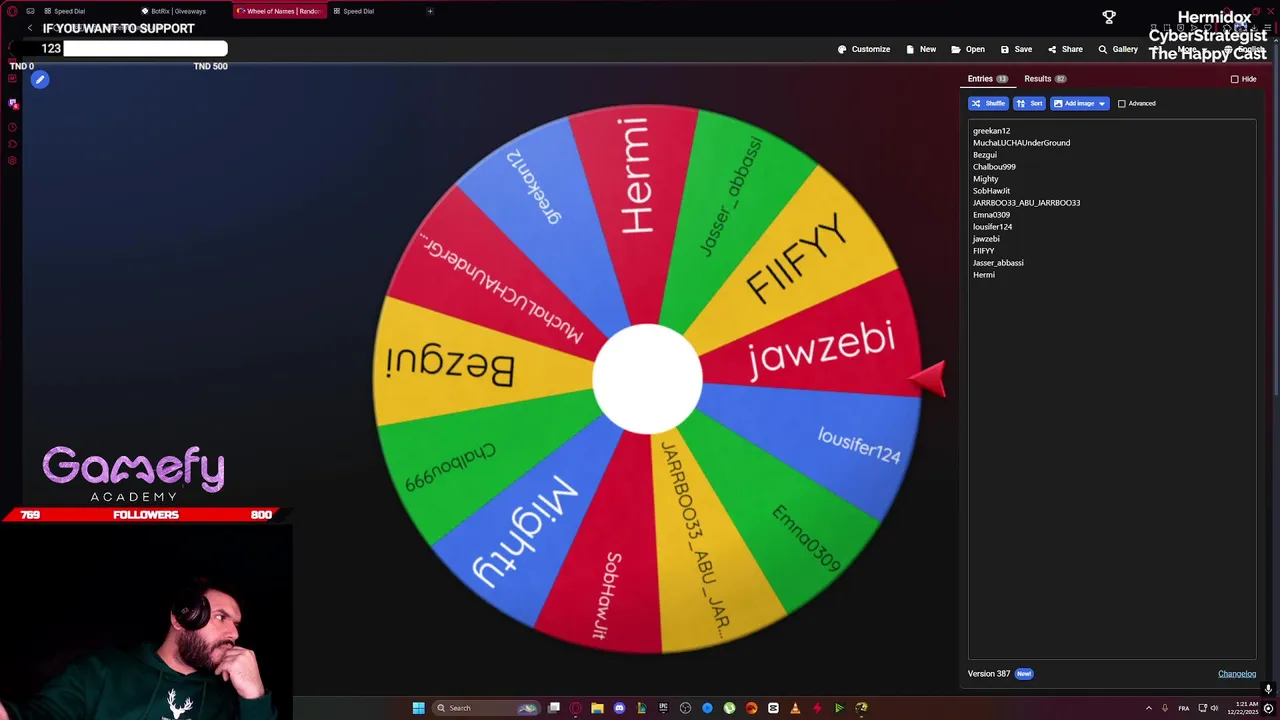This screenshot has height=720, width=1280.
Task: Select the 'JARRBOO33_ABU_JARRBOO33' entry line
Action: (1026, 203)
